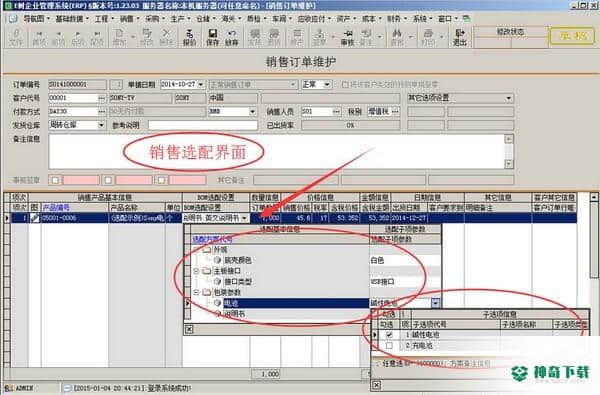
Task: Click 销售人员 lookup ellipsis button
Action: [336, 112]
